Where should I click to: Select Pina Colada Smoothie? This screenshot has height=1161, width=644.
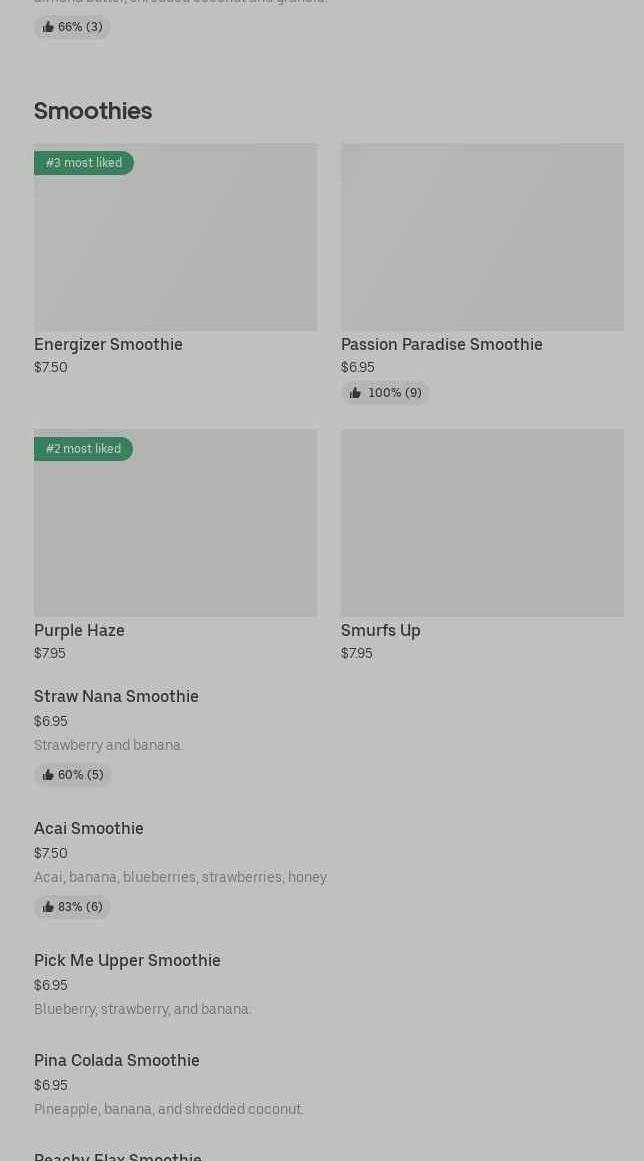coord(117,1060)
